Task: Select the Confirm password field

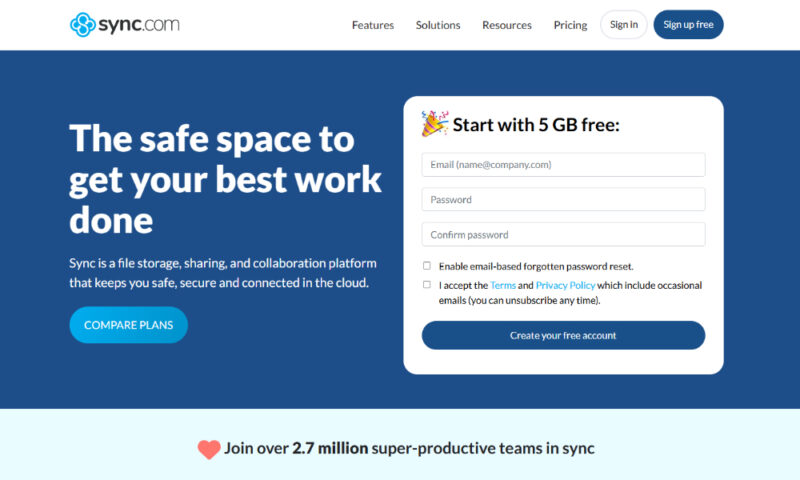Action: click(x=563, y=235)
